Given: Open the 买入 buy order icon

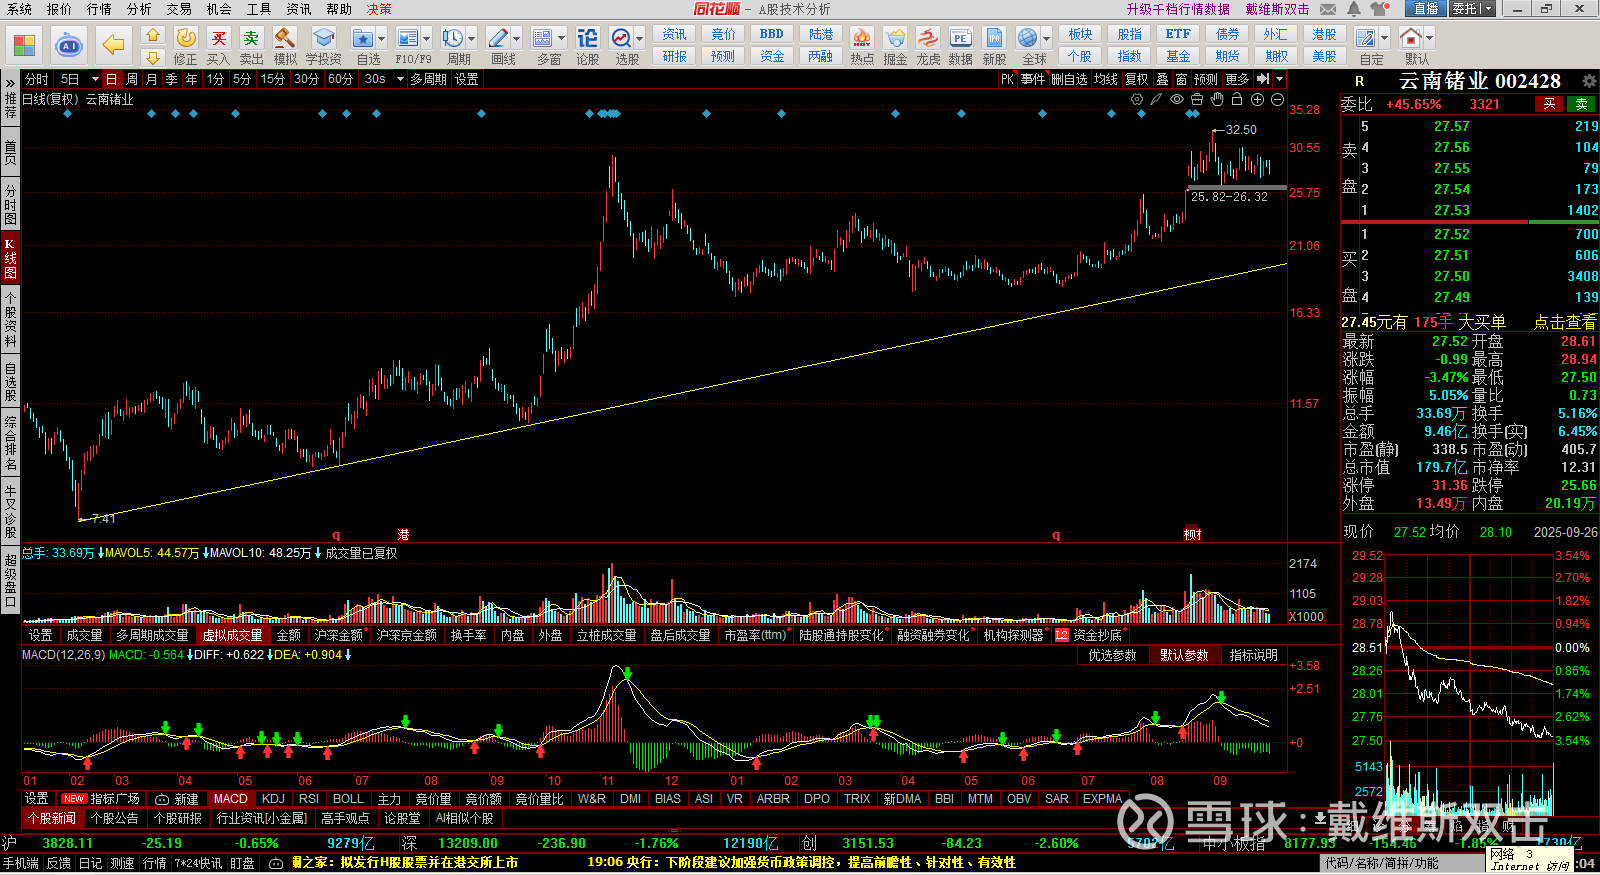Looking at the screenshot, I should (218, 38).
